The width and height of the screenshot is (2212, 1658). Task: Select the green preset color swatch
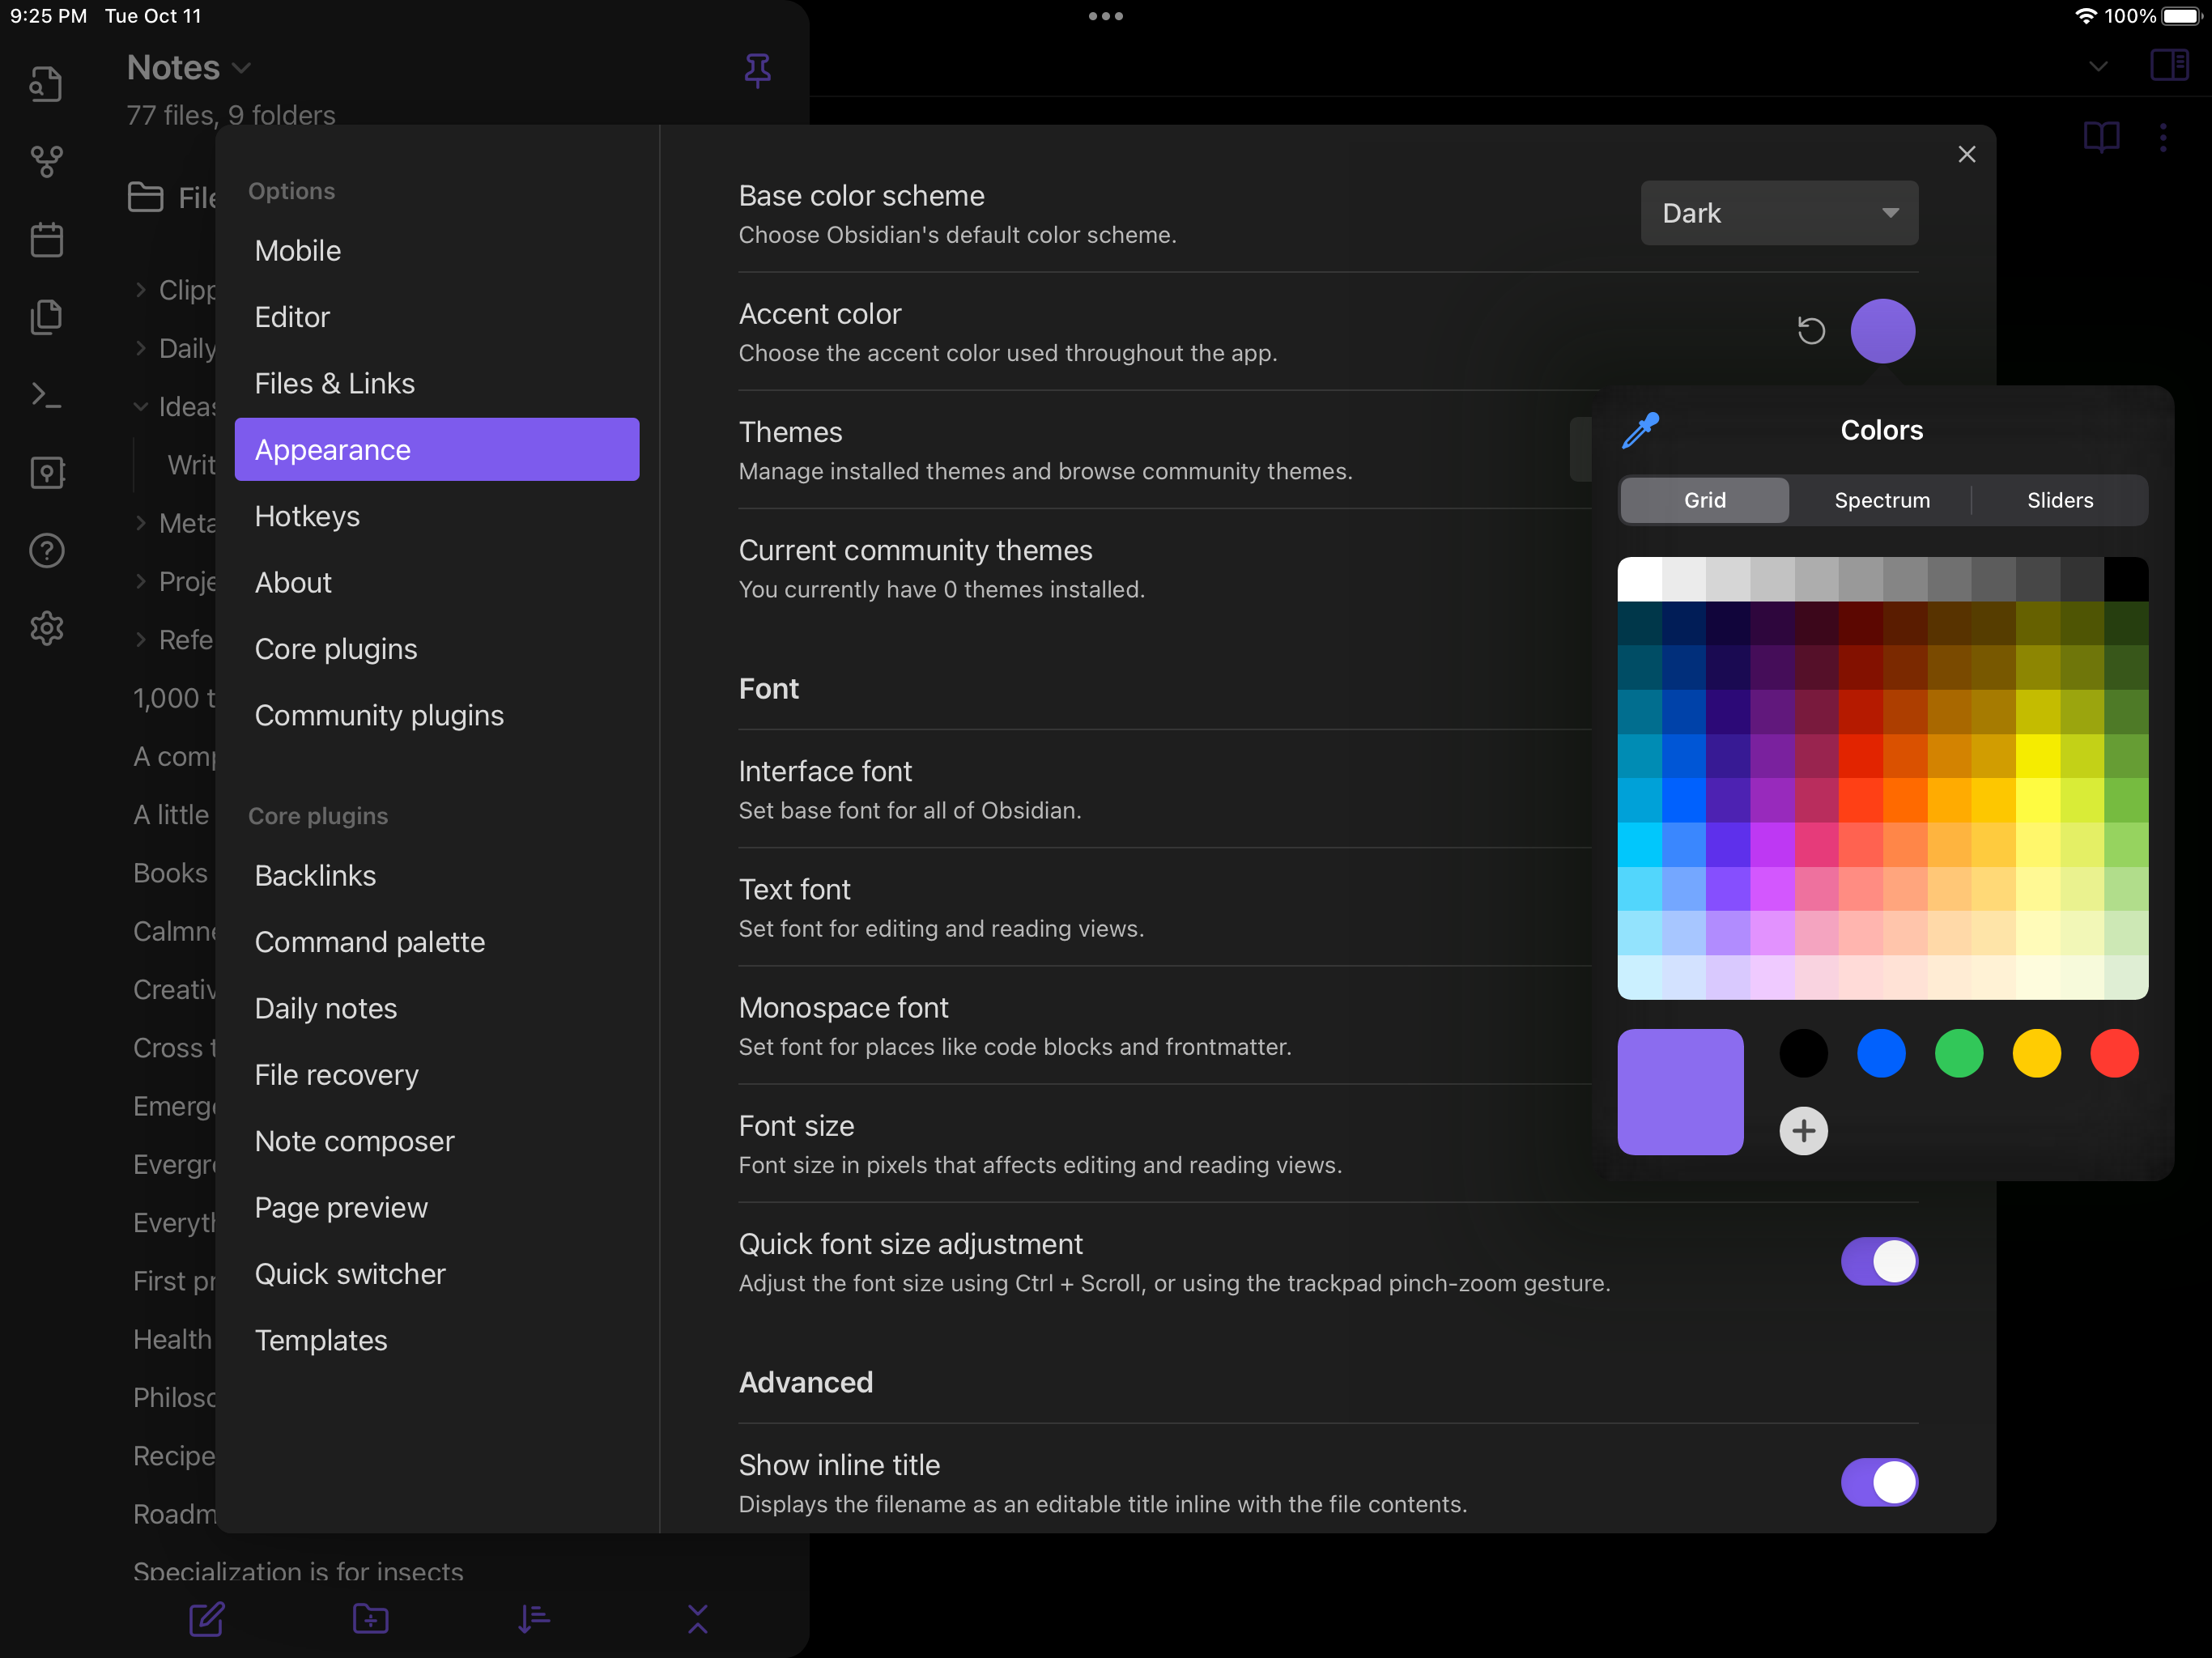pyautogui.click(x=1958, y=1053)
